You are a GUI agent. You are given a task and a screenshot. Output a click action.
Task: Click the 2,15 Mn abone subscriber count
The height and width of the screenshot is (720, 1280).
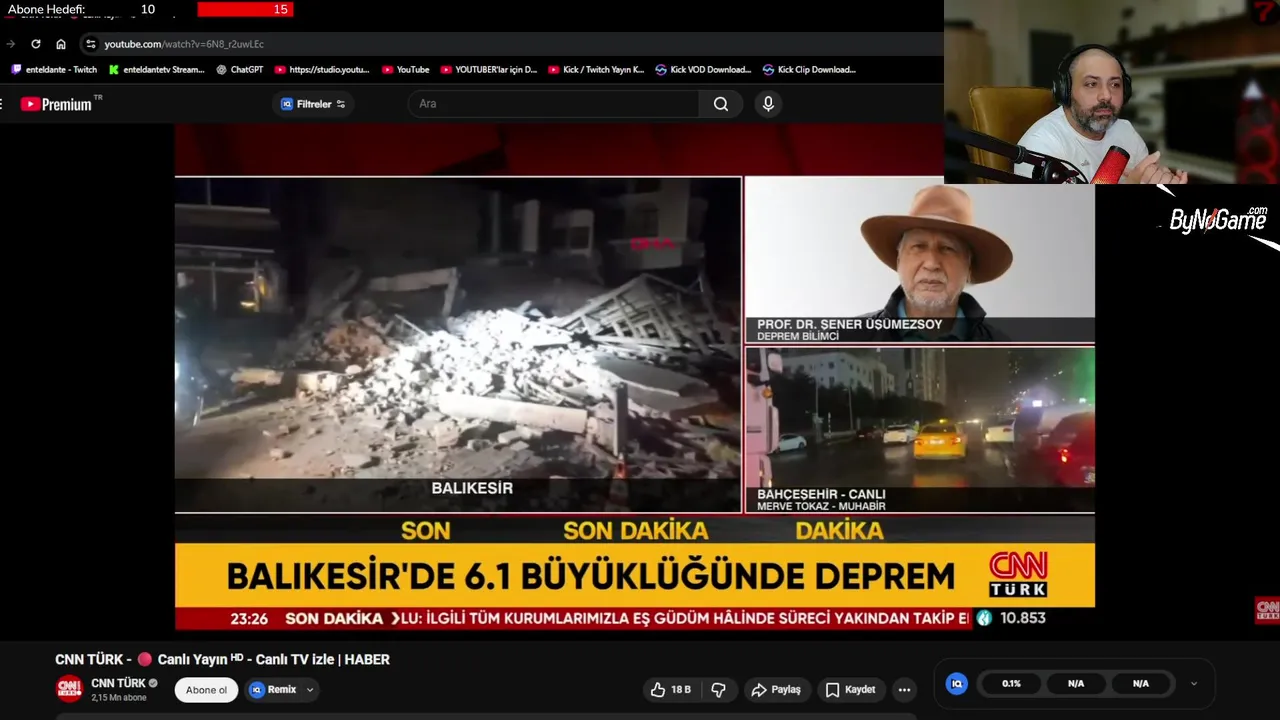pos(119,697)
